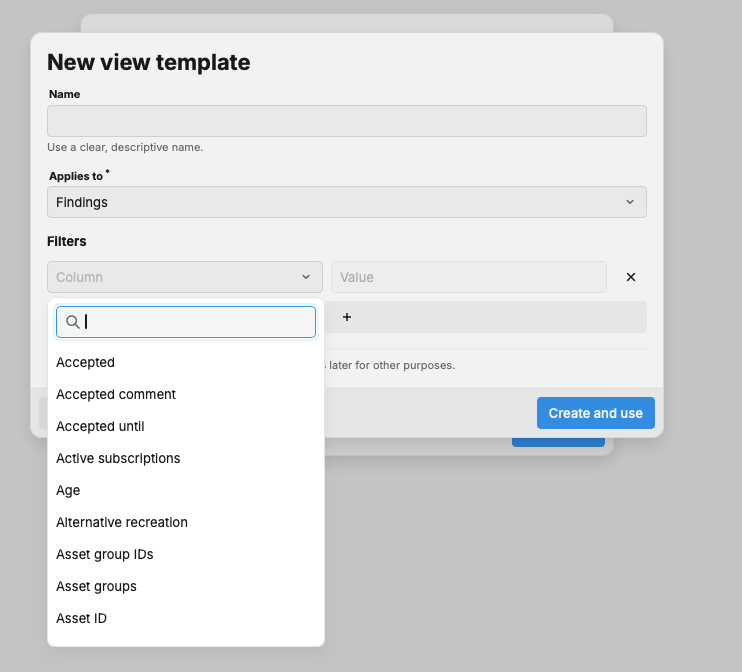
Task: Choose Accepted comment option
Action: click(x=116, y=394)
